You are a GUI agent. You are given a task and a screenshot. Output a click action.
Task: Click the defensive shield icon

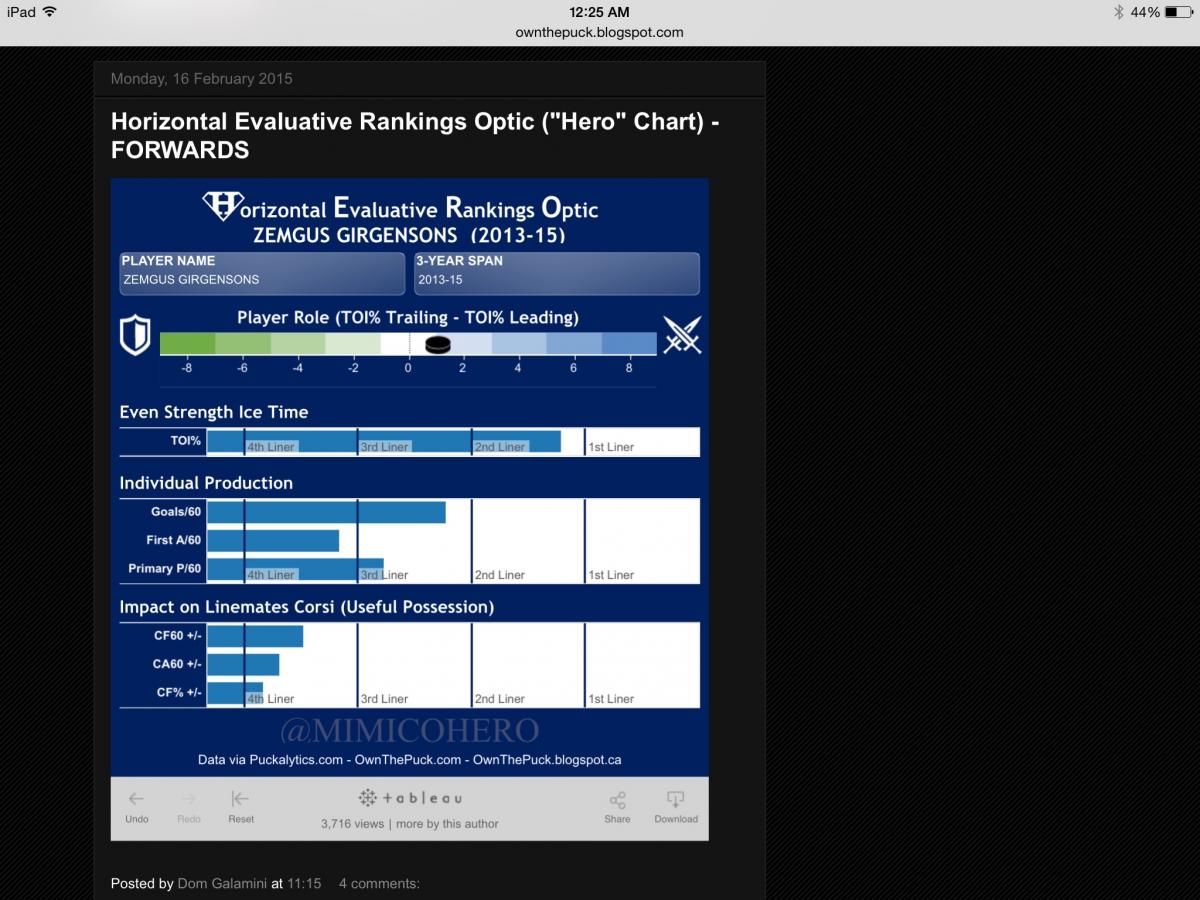[135, 336]
